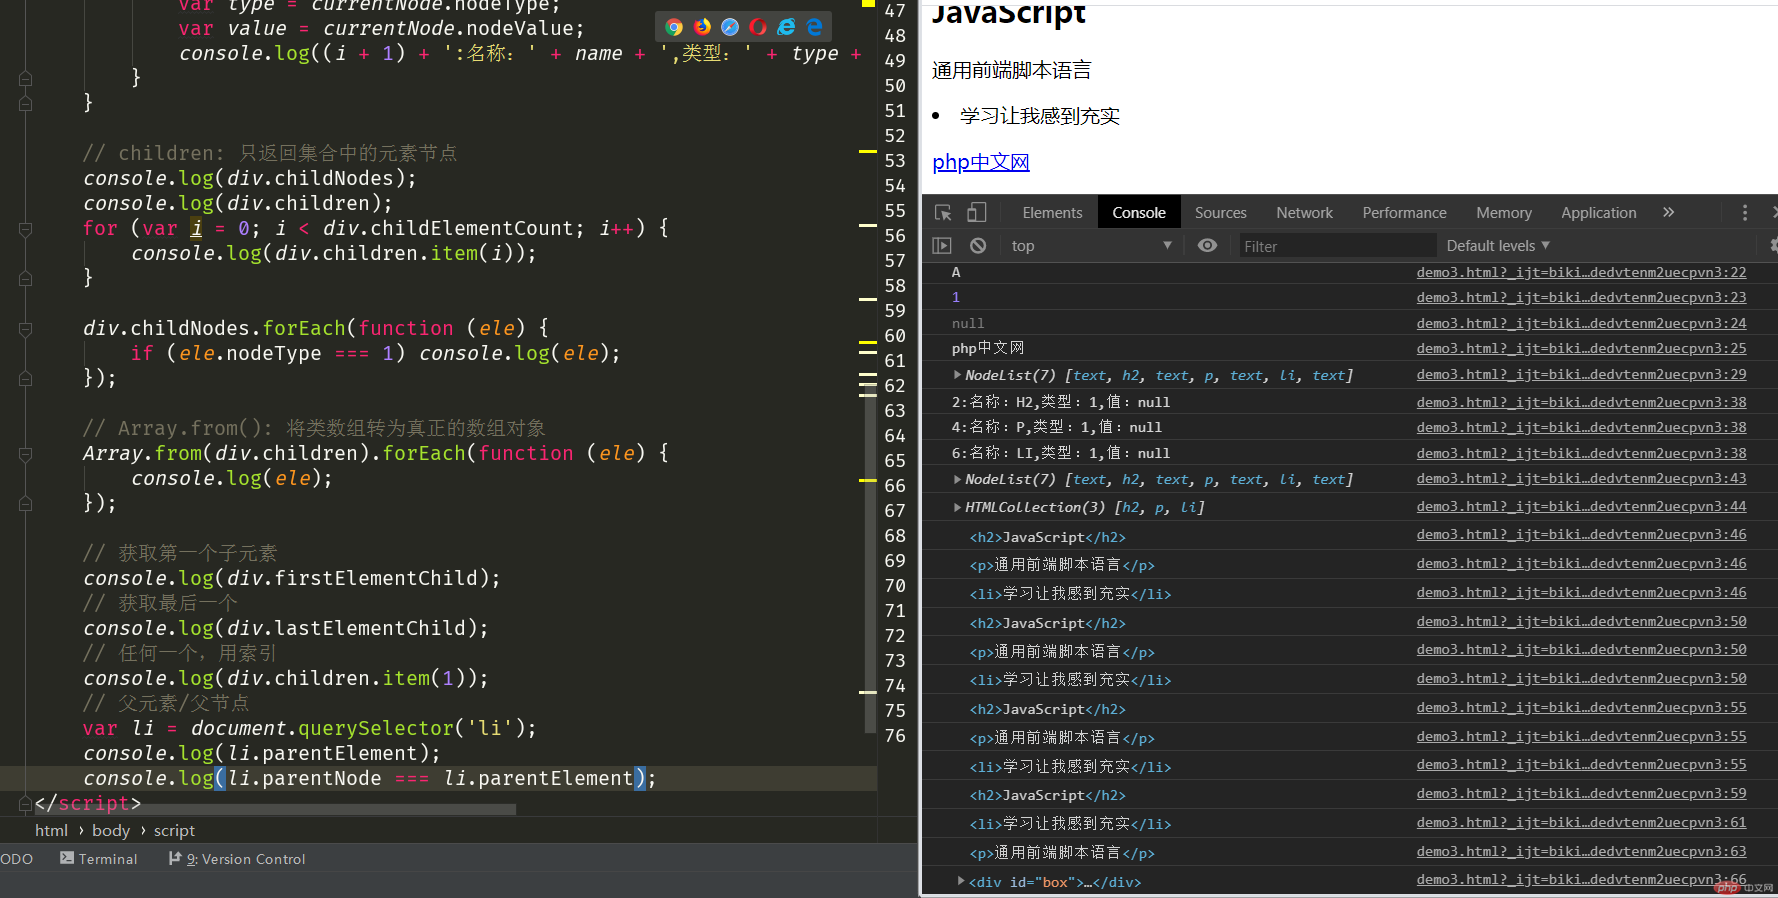Screen dimensions: 1778x898
Task: Select the Console tab
Action: (x=1139, y=212)
